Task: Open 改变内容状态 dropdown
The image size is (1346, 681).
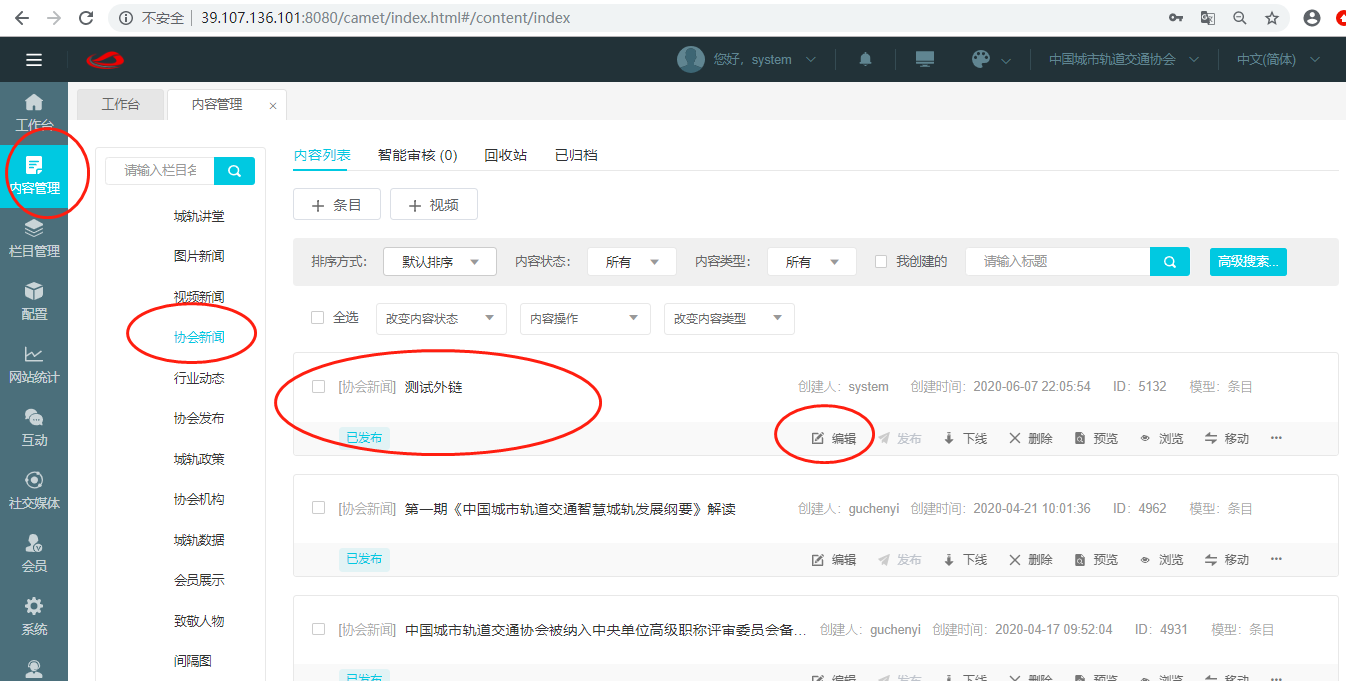Action: click(x=441, y=318)
